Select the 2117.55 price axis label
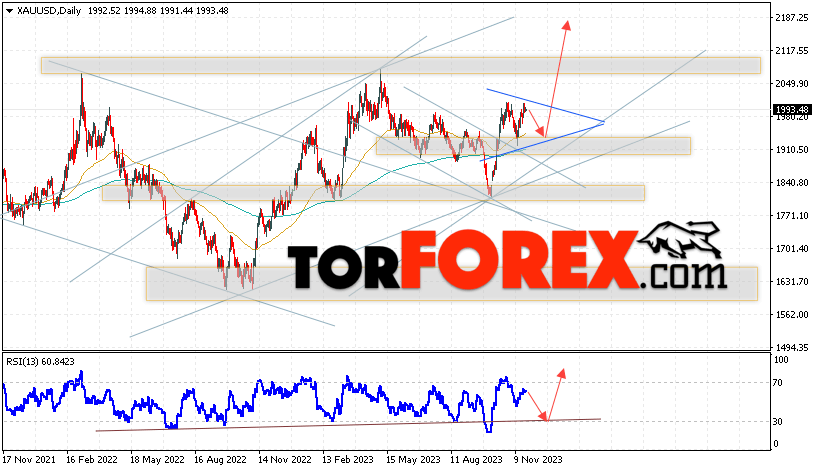 [792, 50]
